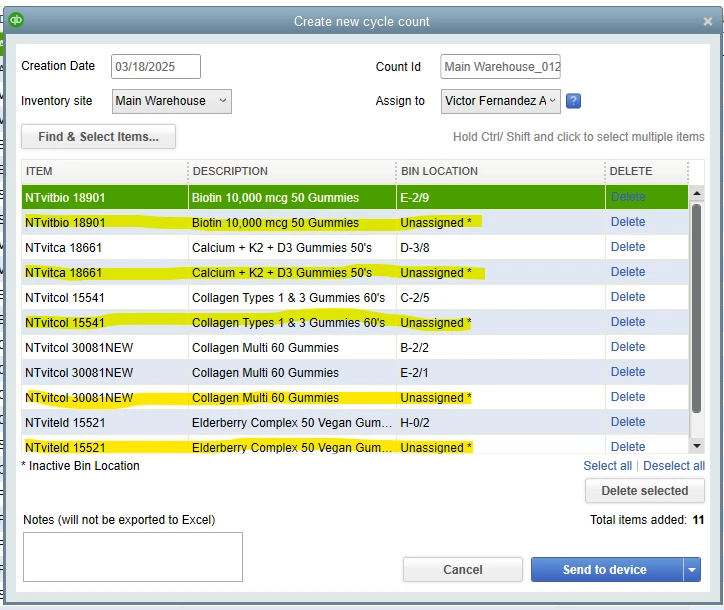Click Unassigned bin of highlighted Biotin row
This screenshot has height=610, width=724.
tap(501, 223)
